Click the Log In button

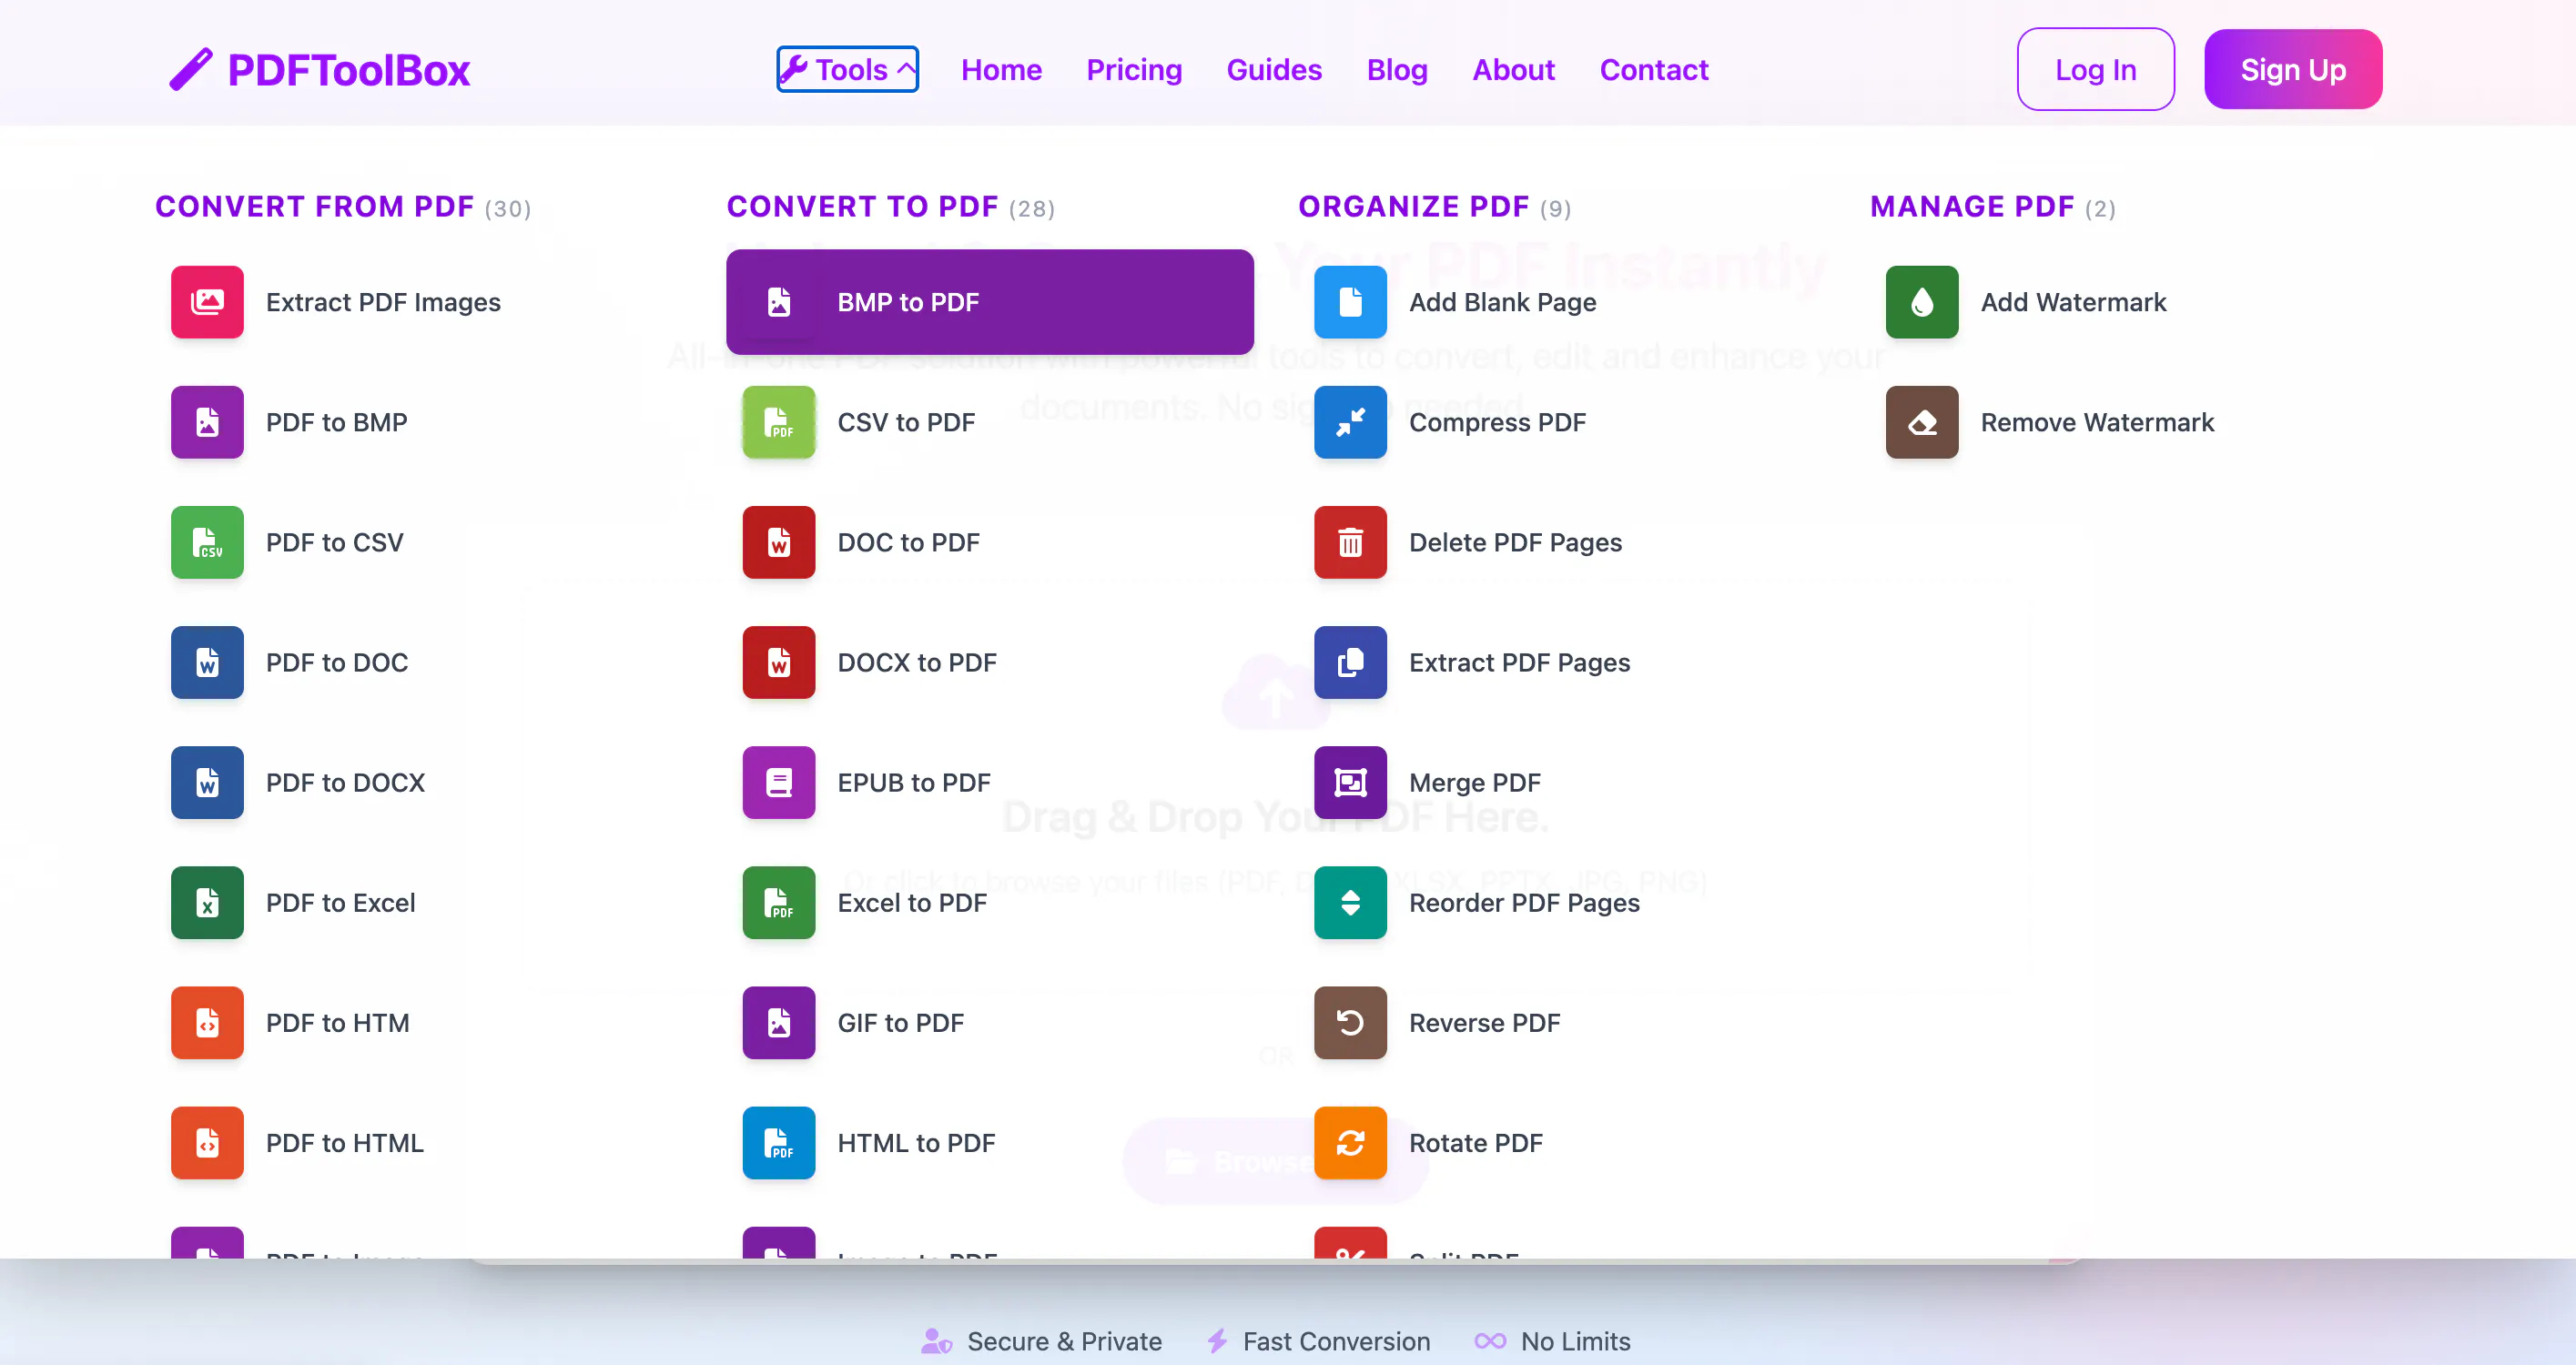click(x=2095, y=69)
